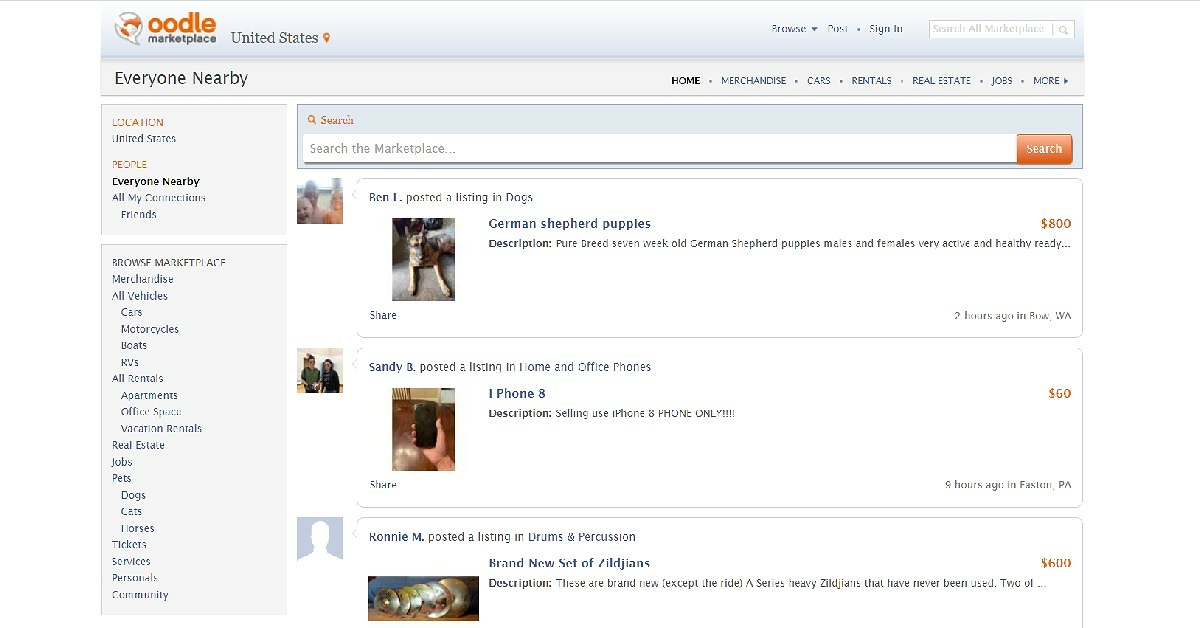Share the German shepherd puppies listing
The image size is (1200, 628).
click(383, 315)
